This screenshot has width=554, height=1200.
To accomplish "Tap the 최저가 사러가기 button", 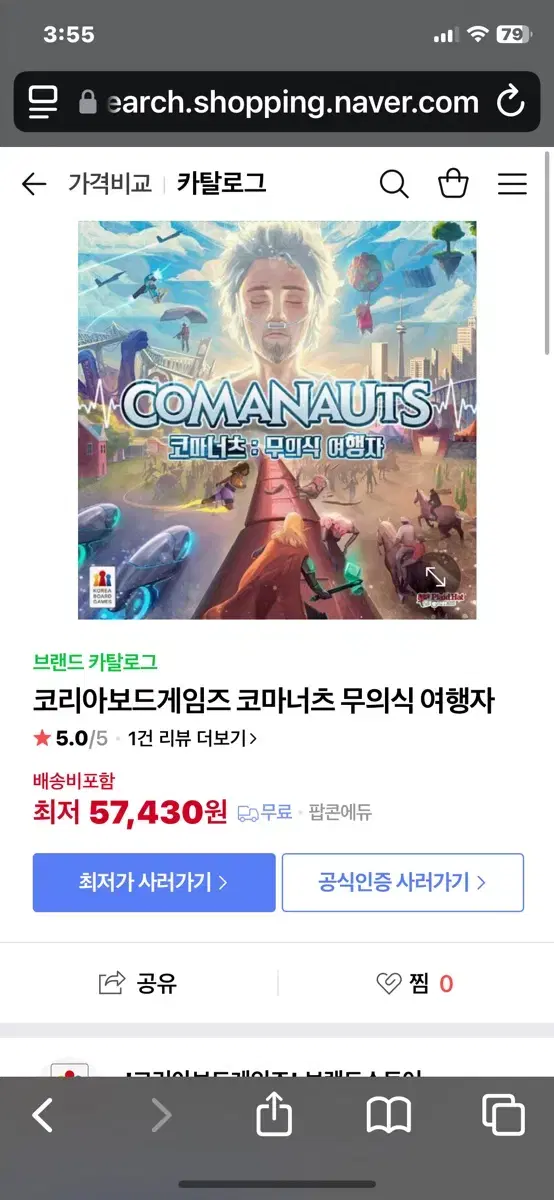I will click(154, 882).
